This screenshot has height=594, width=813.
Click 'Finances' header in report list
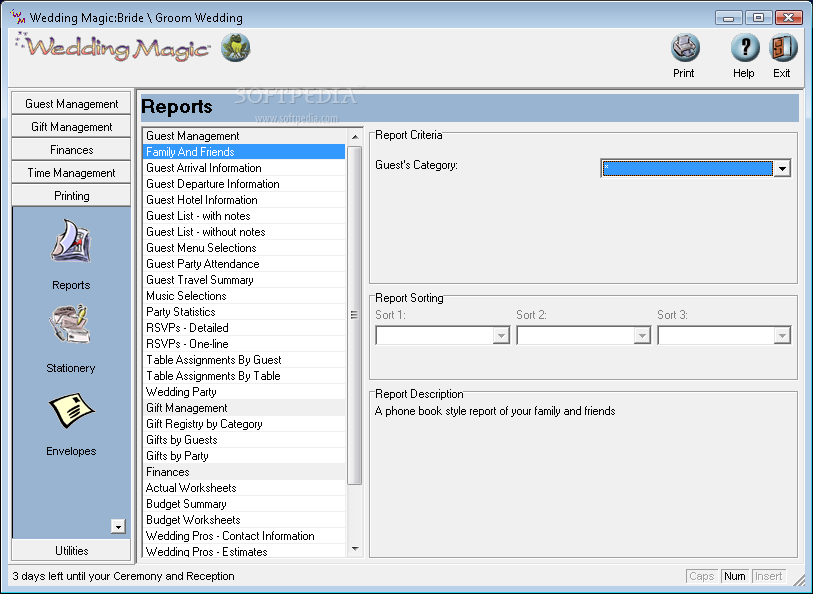coord(244,472)
